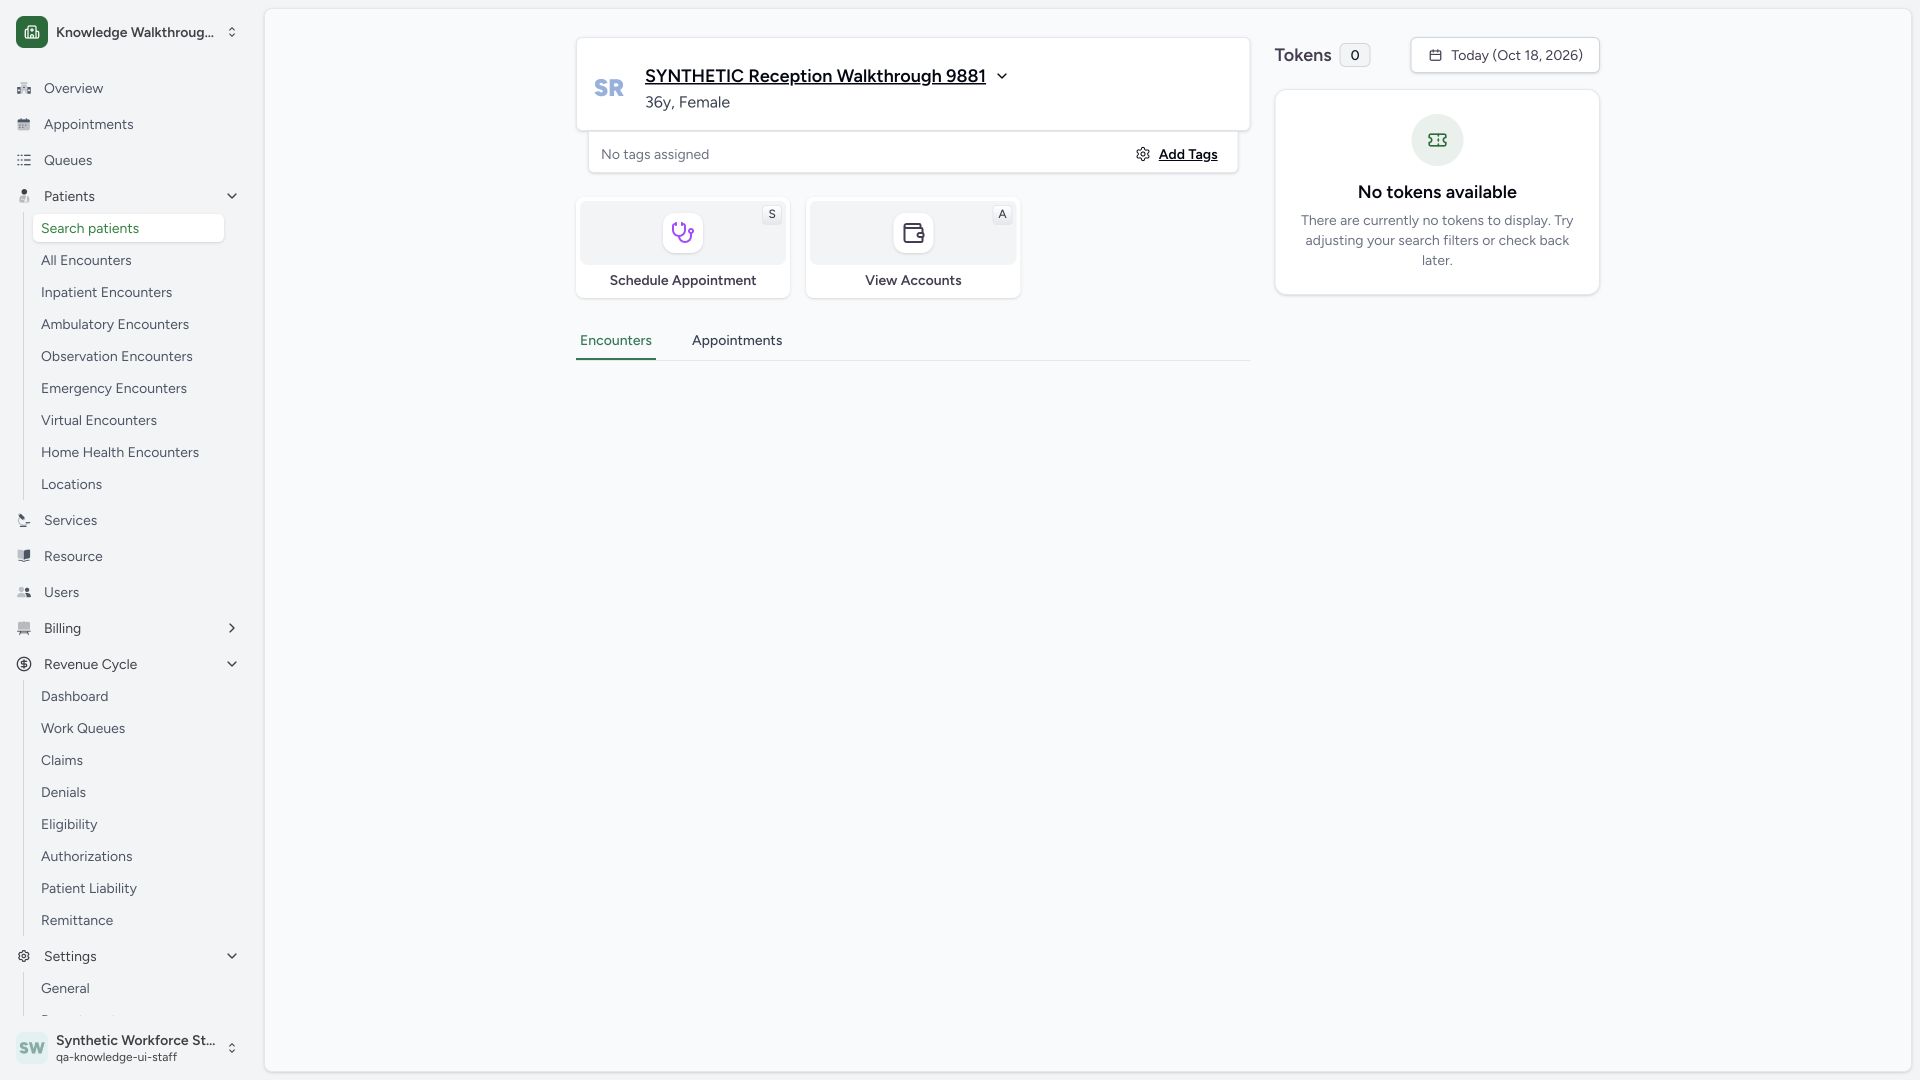Click the A shortcut badge

1002,214
